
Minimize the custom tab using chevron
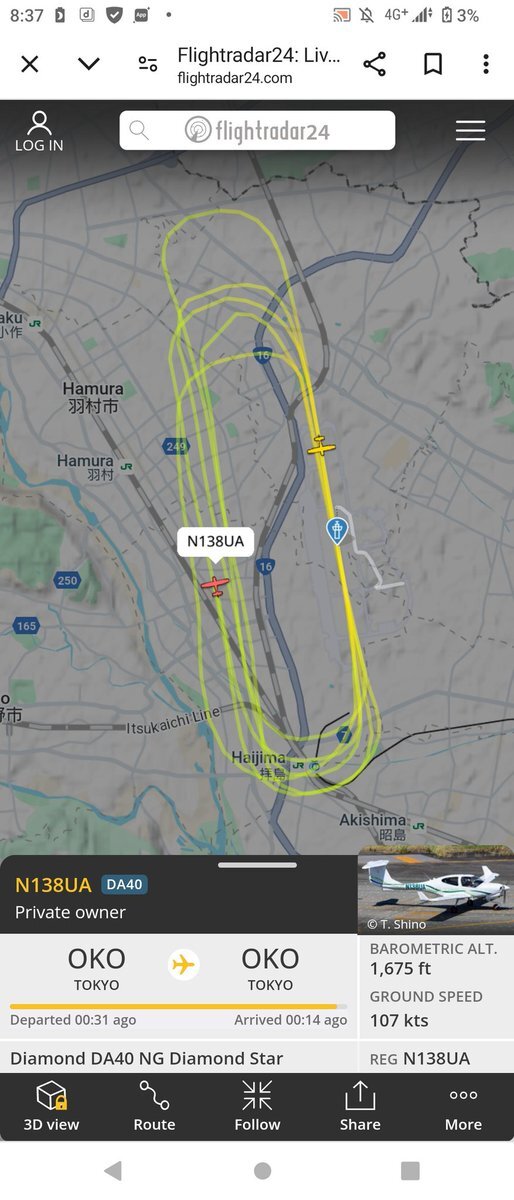[89, 64]
